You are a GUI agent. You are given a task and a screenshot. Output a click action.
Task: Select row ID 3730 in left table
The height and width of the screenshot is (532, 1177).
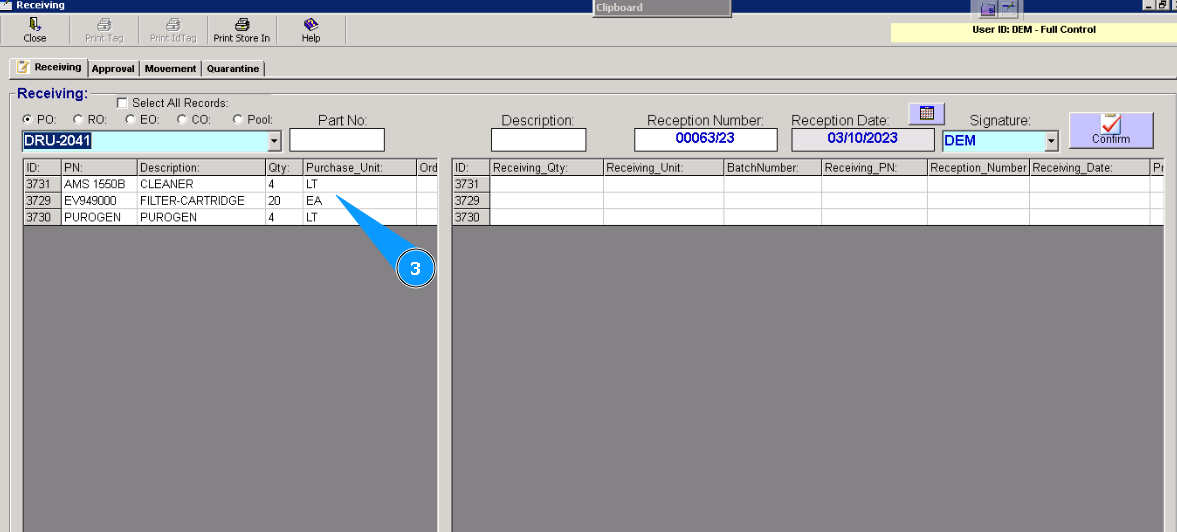point(42,217)
